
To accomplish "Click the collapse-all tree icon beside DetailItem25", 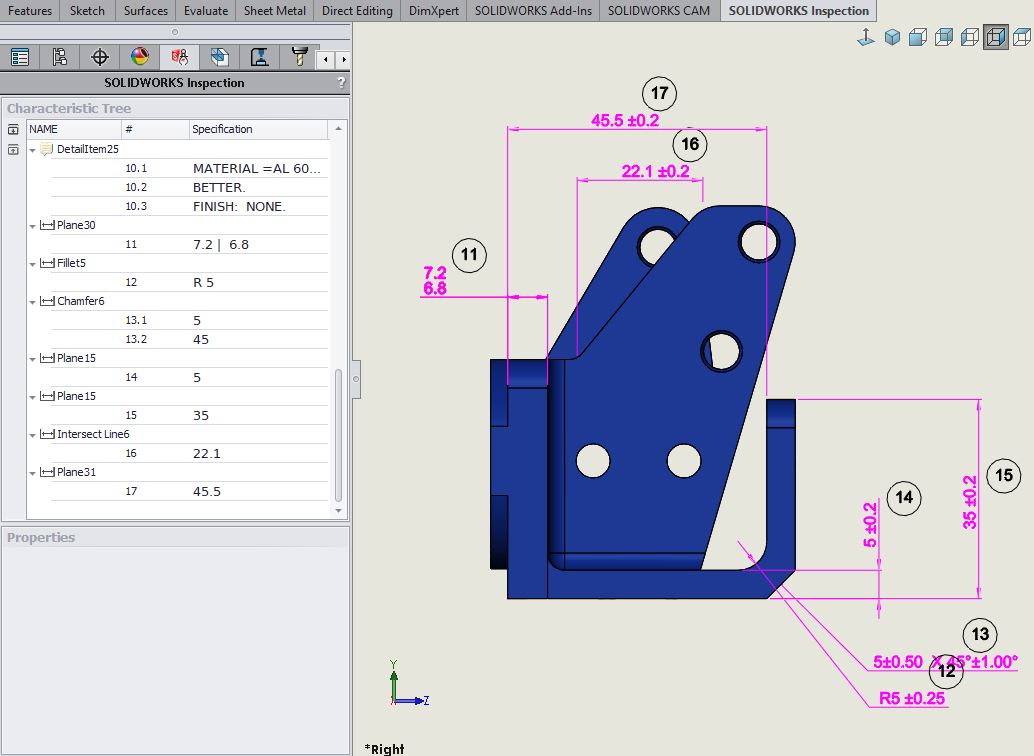I will pyautogui.click(x=13, y=150).
